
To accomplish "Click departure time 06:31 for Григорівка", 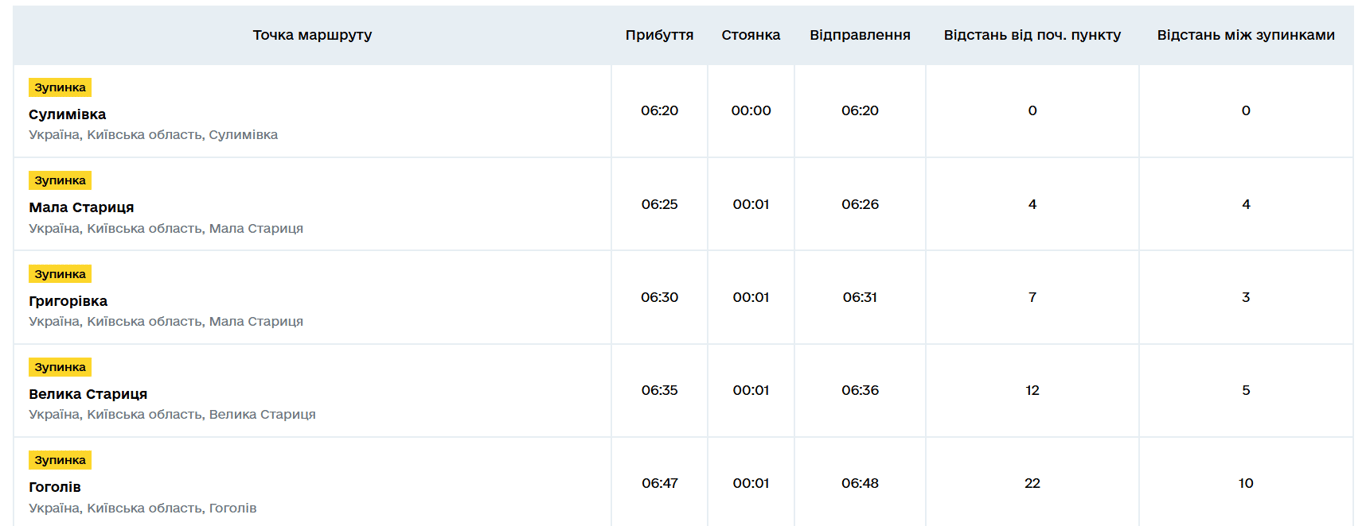I will 860,297.
